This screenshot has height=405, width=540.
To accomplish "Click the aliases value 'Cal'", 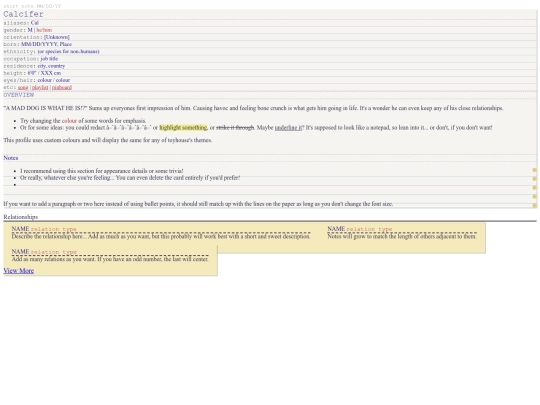I will point(35,23).
